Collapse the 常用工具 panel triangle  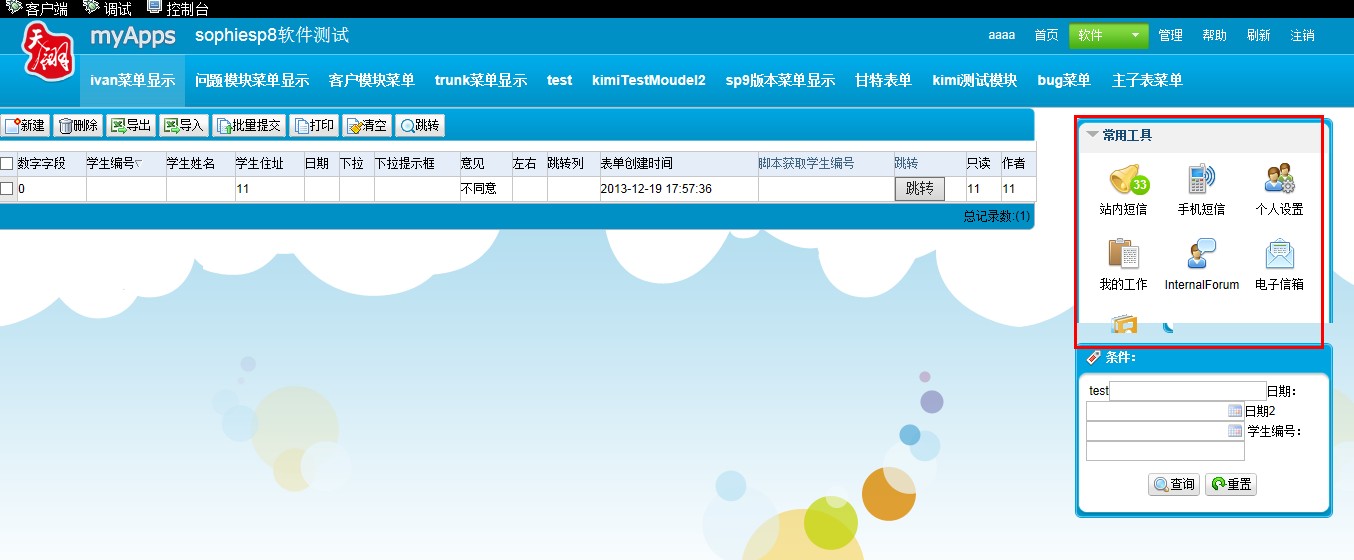tap(1093, 134)
